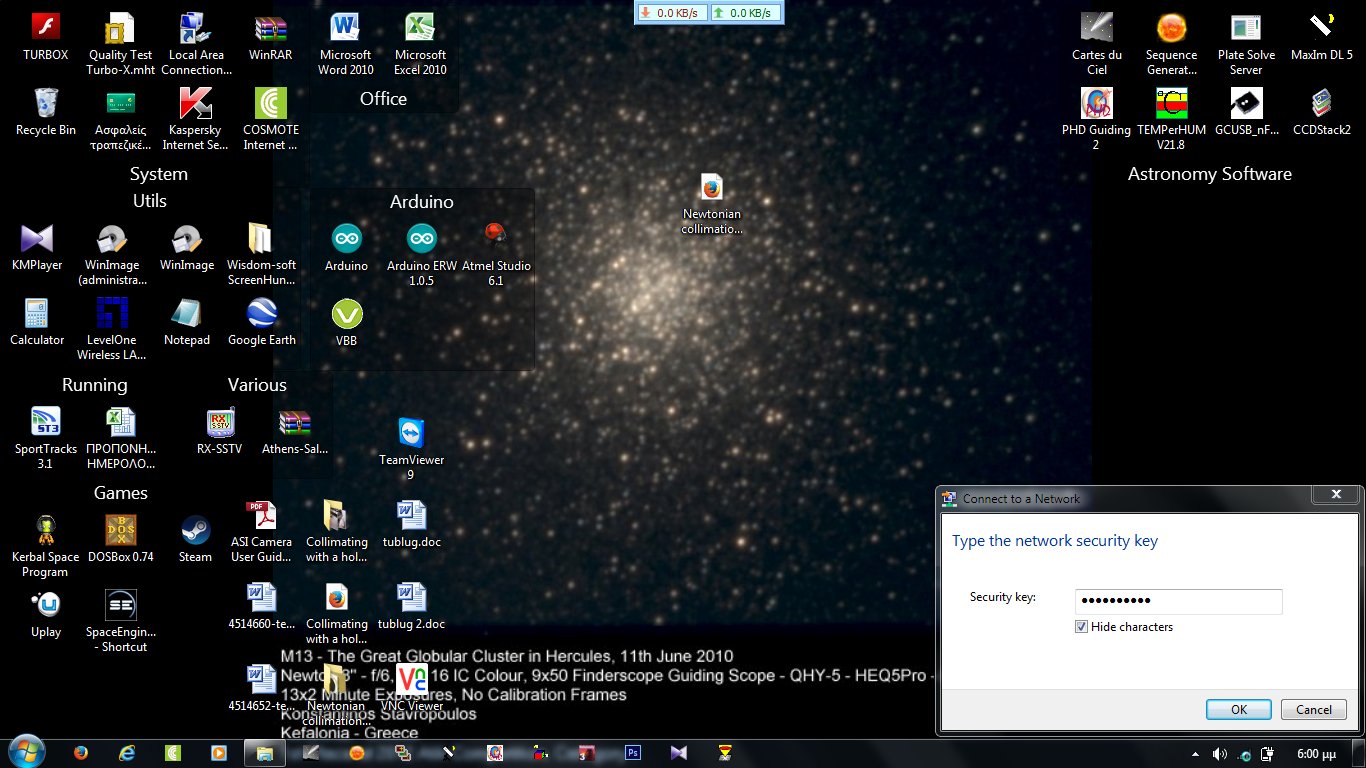The image size is (1366, 768).
Task: Open the Uplay shortcut
Action: coord(46,614)
